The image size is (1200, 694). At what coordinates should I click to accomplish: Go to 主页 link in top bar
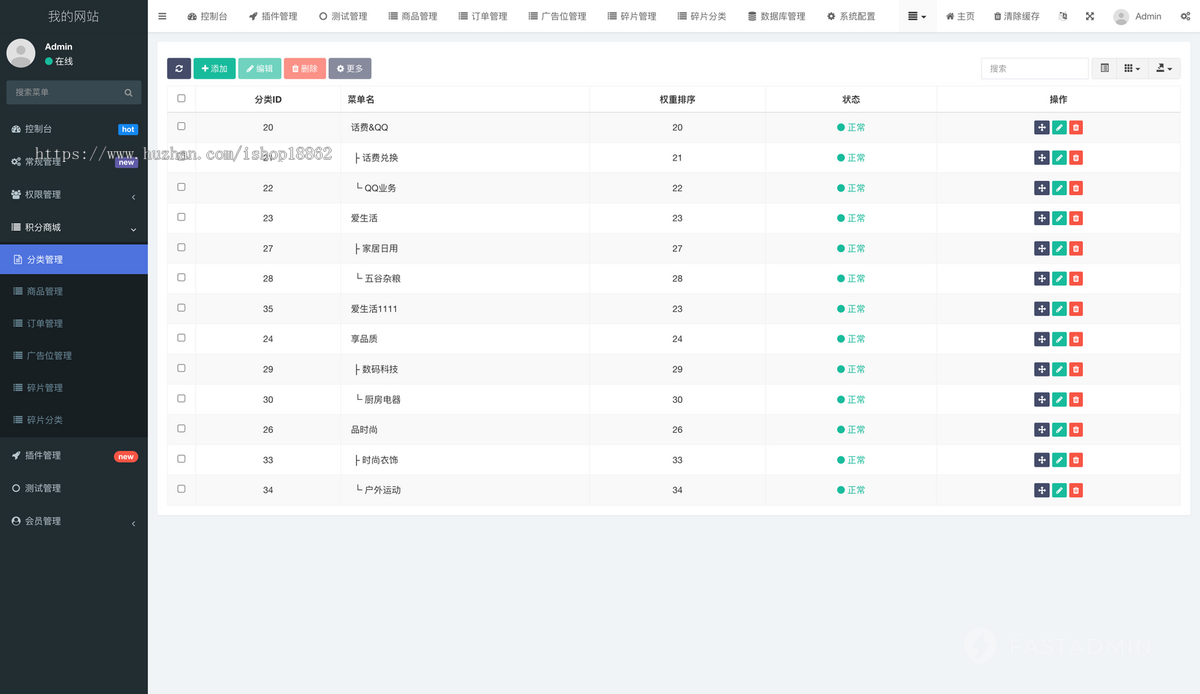960,16
